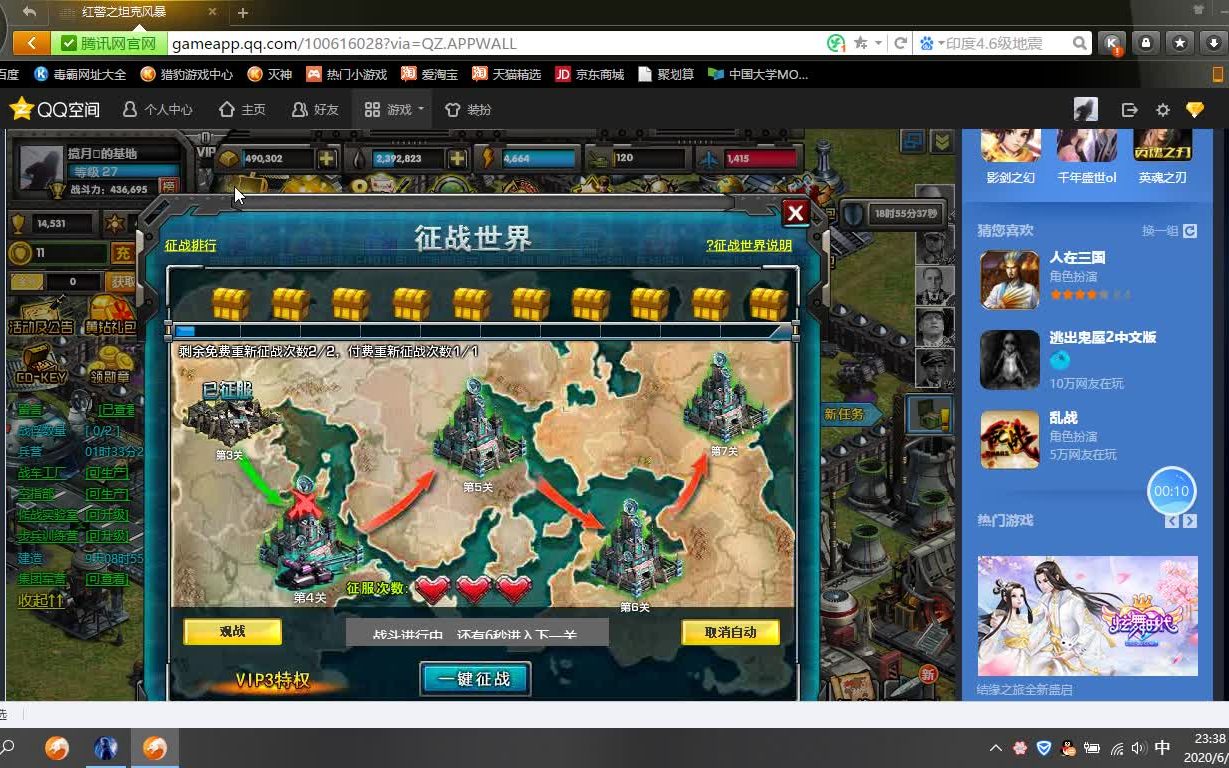Click the shield protection timer 18时55分37秒
Image resolution: width=1229 pixels, height=768 pixels.
893,214
